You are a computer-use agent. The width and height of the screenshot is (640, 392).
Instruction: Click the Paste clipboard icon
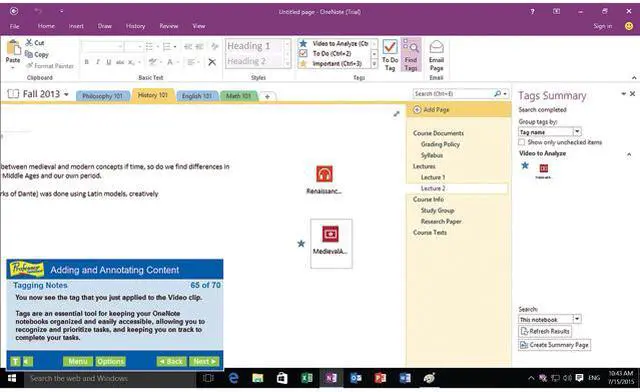(x=13, y=47)
